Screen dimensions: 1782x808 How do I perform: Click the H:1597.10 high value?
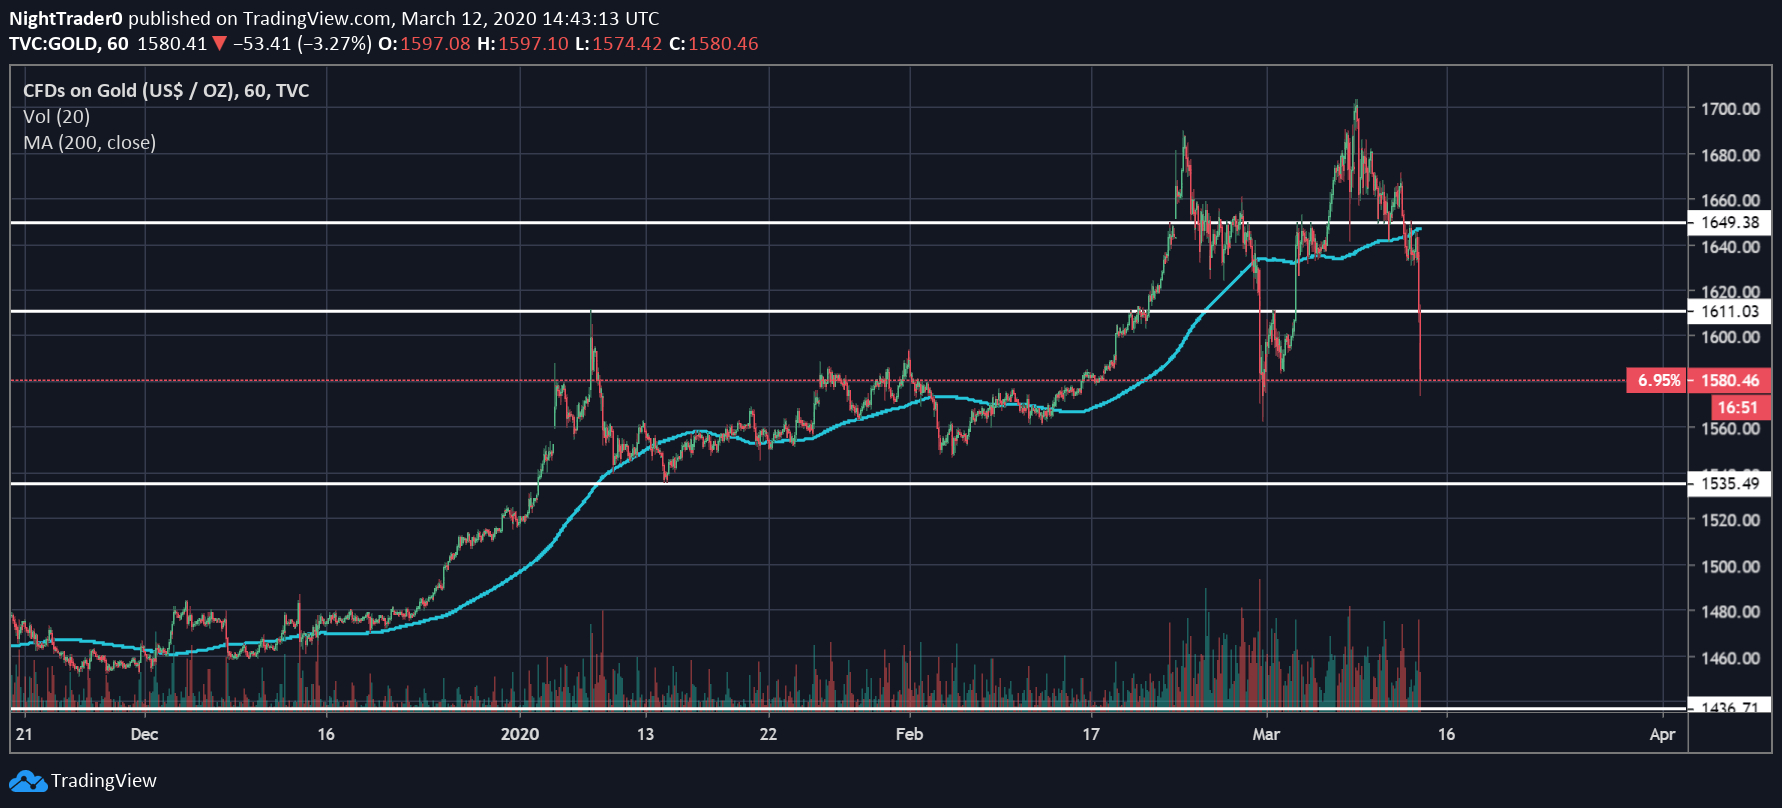[523, 44]
